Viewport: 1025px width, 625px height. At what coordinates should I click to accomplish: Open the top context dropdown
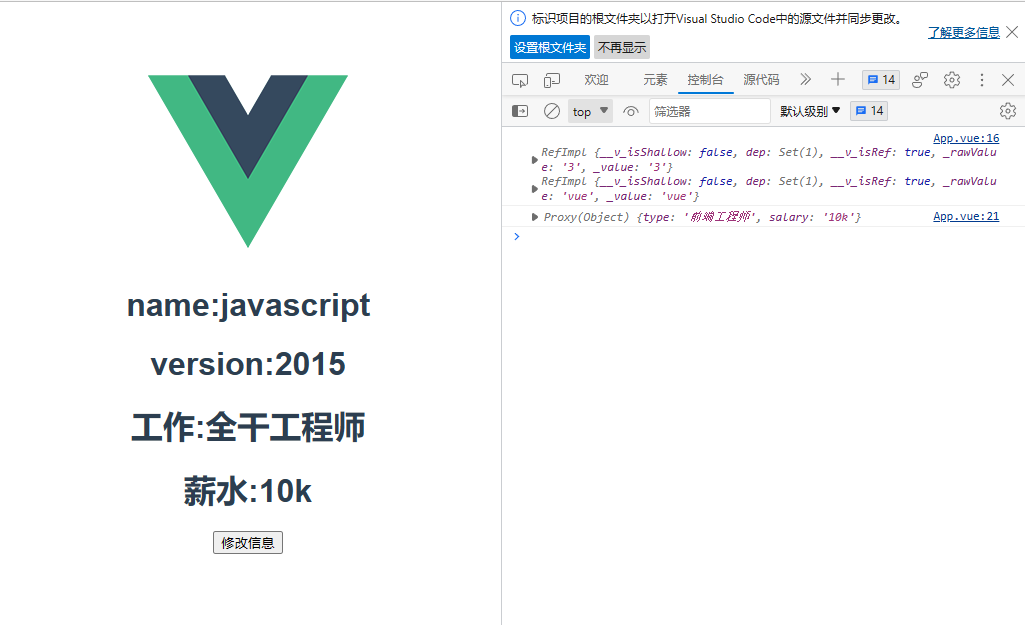590,111
